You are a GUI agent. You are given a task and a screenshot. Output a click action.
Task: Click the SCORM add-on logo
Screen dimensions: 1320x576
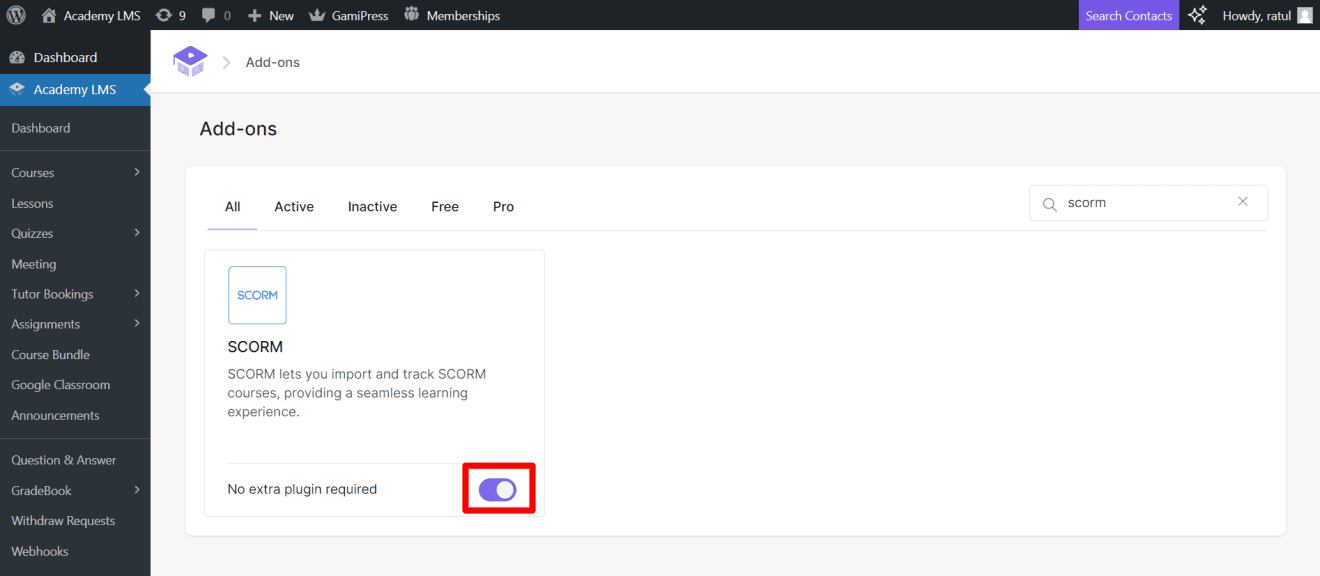(x=257, y=294)
